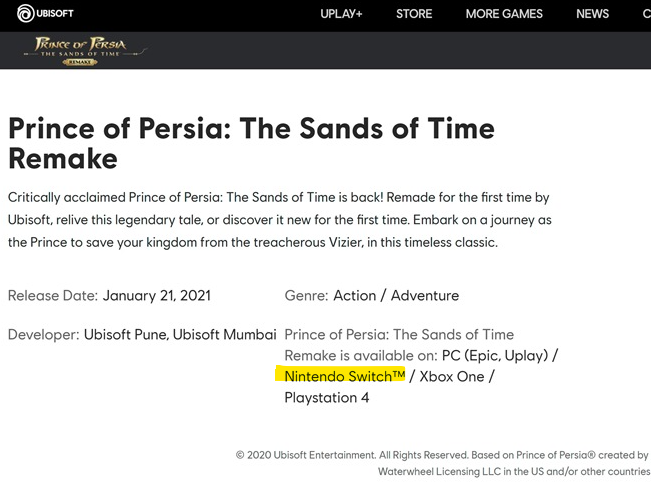This screenshot has width=651, height=486.
Task: Click the 'Developer:' label
Action: (43, 335)
